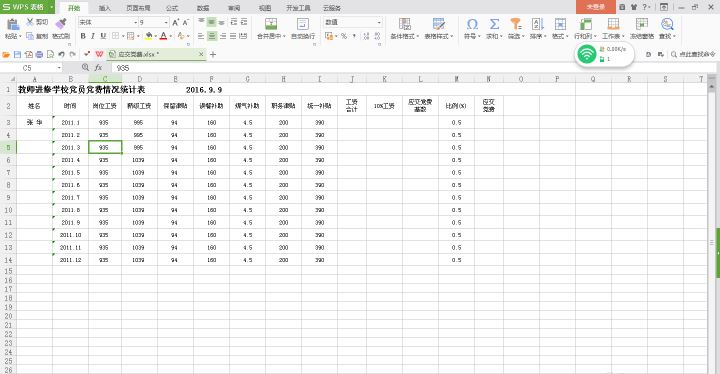Click the Merge and Center icon
Screen dimensions: 720x374
[x=271, y=24]
